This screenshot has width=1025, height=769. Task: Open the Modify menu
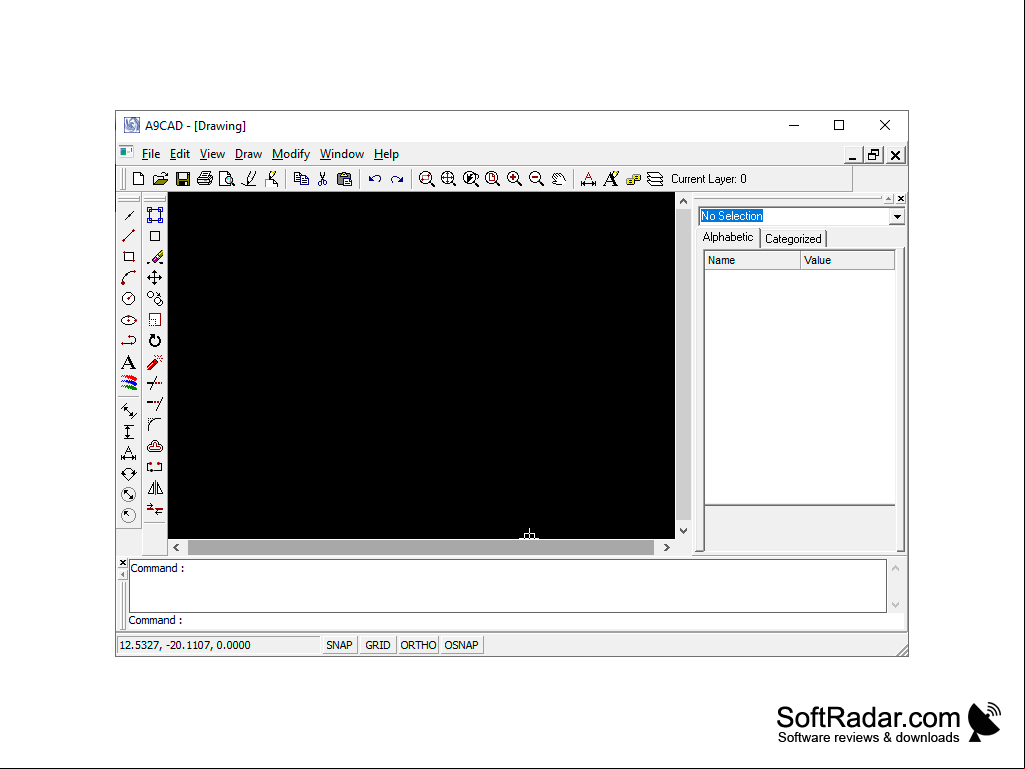[x=291, y=154]
